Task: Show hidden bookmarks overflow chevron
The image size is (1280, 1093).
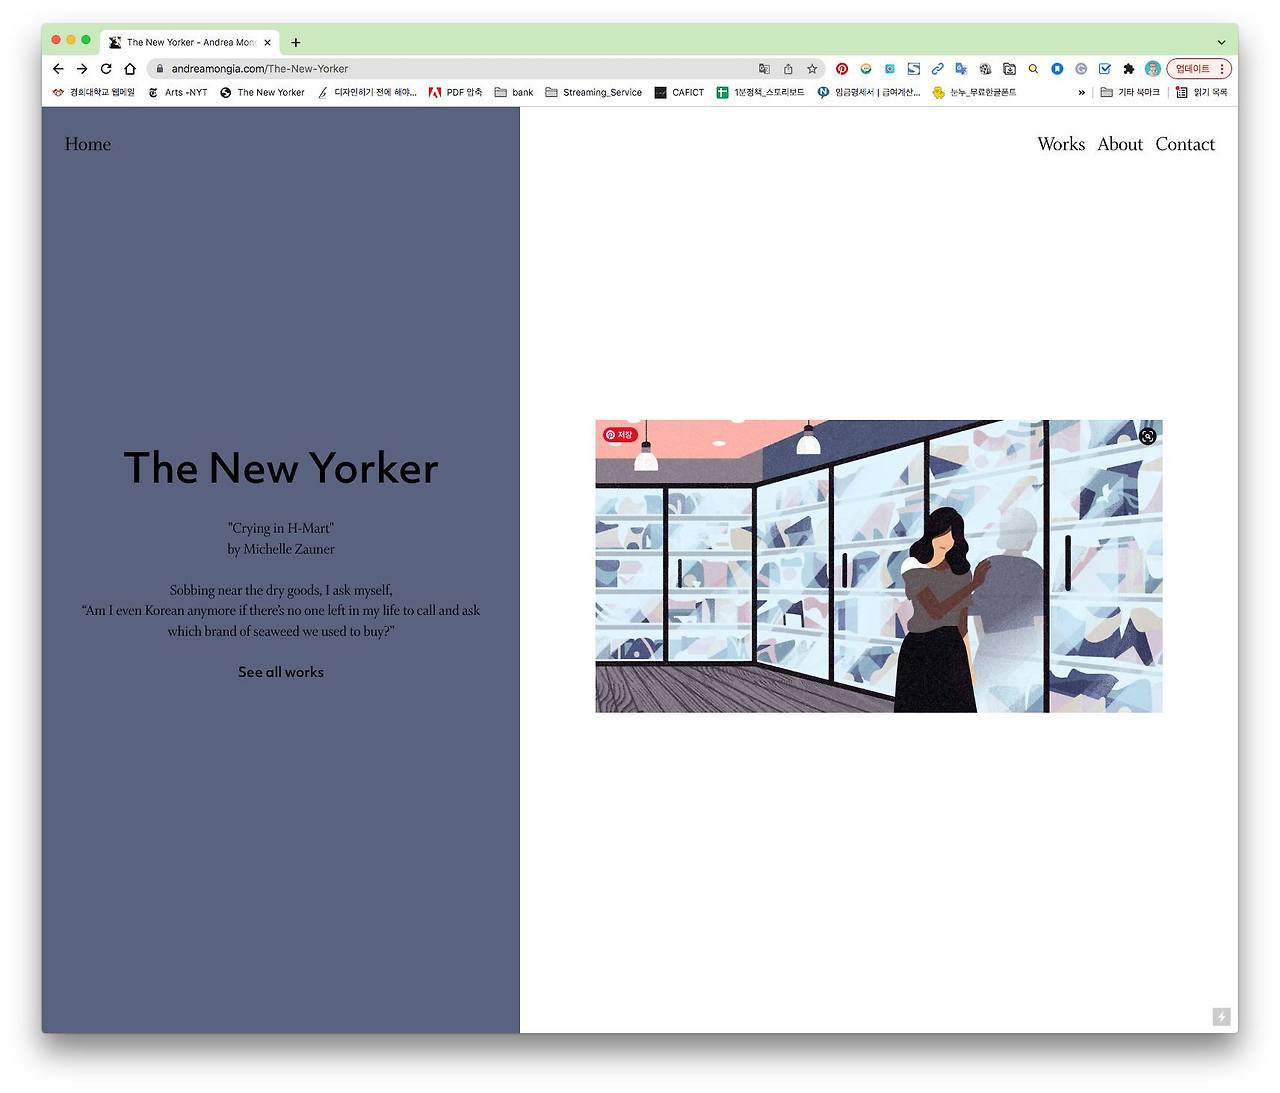Action: point(1081,92)
